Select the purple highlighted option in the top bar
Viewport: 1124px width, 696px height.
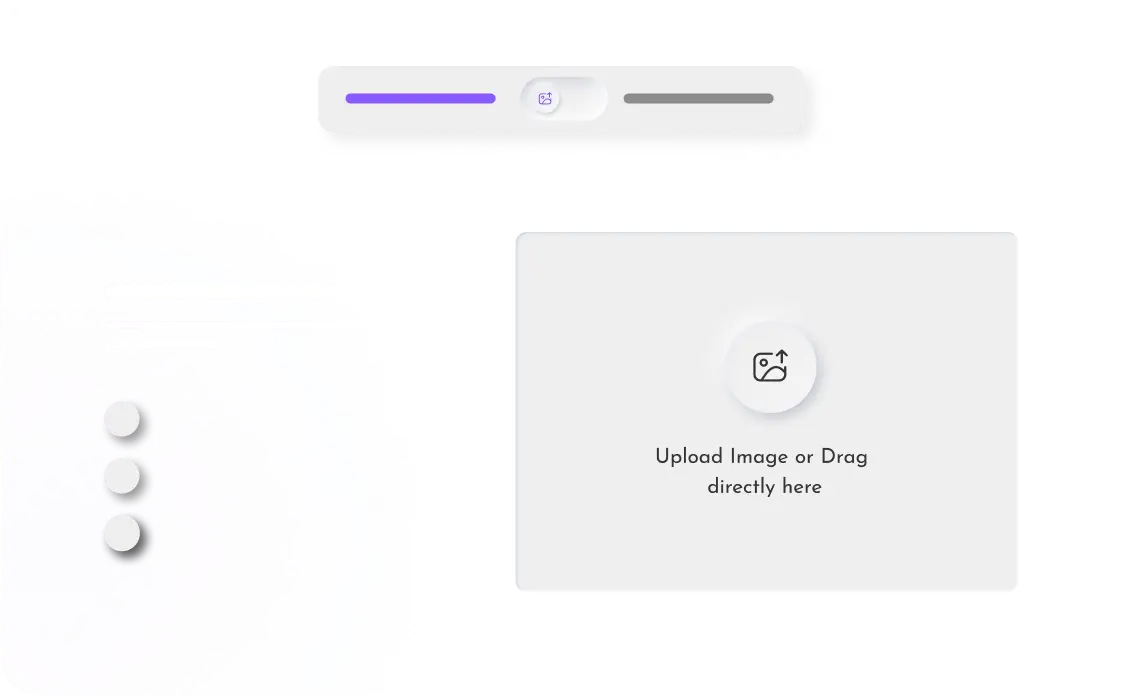click(x=421, y=99)
